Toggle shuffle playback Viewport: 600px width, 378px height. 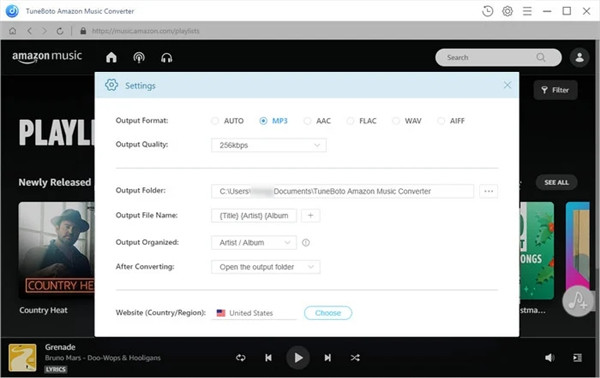coord(355,358)
